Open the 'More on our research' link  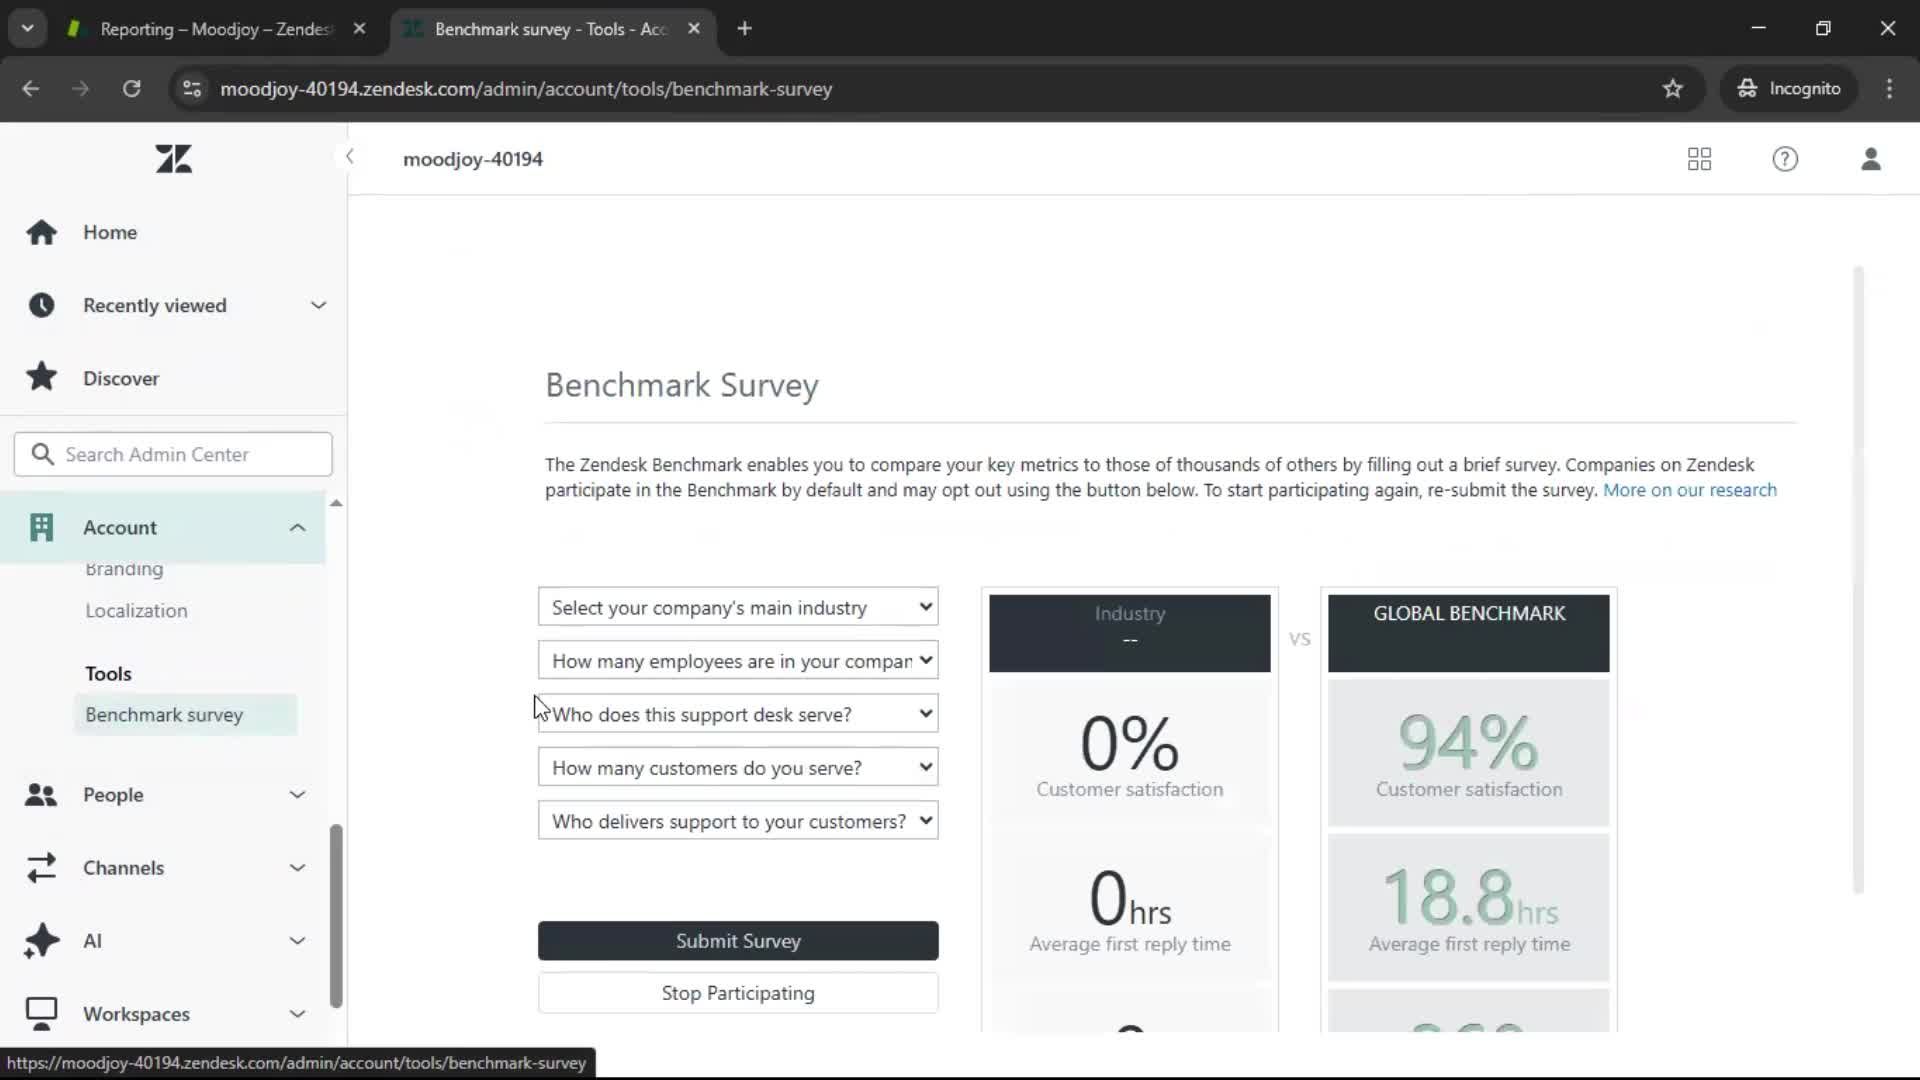(1690, 490)
